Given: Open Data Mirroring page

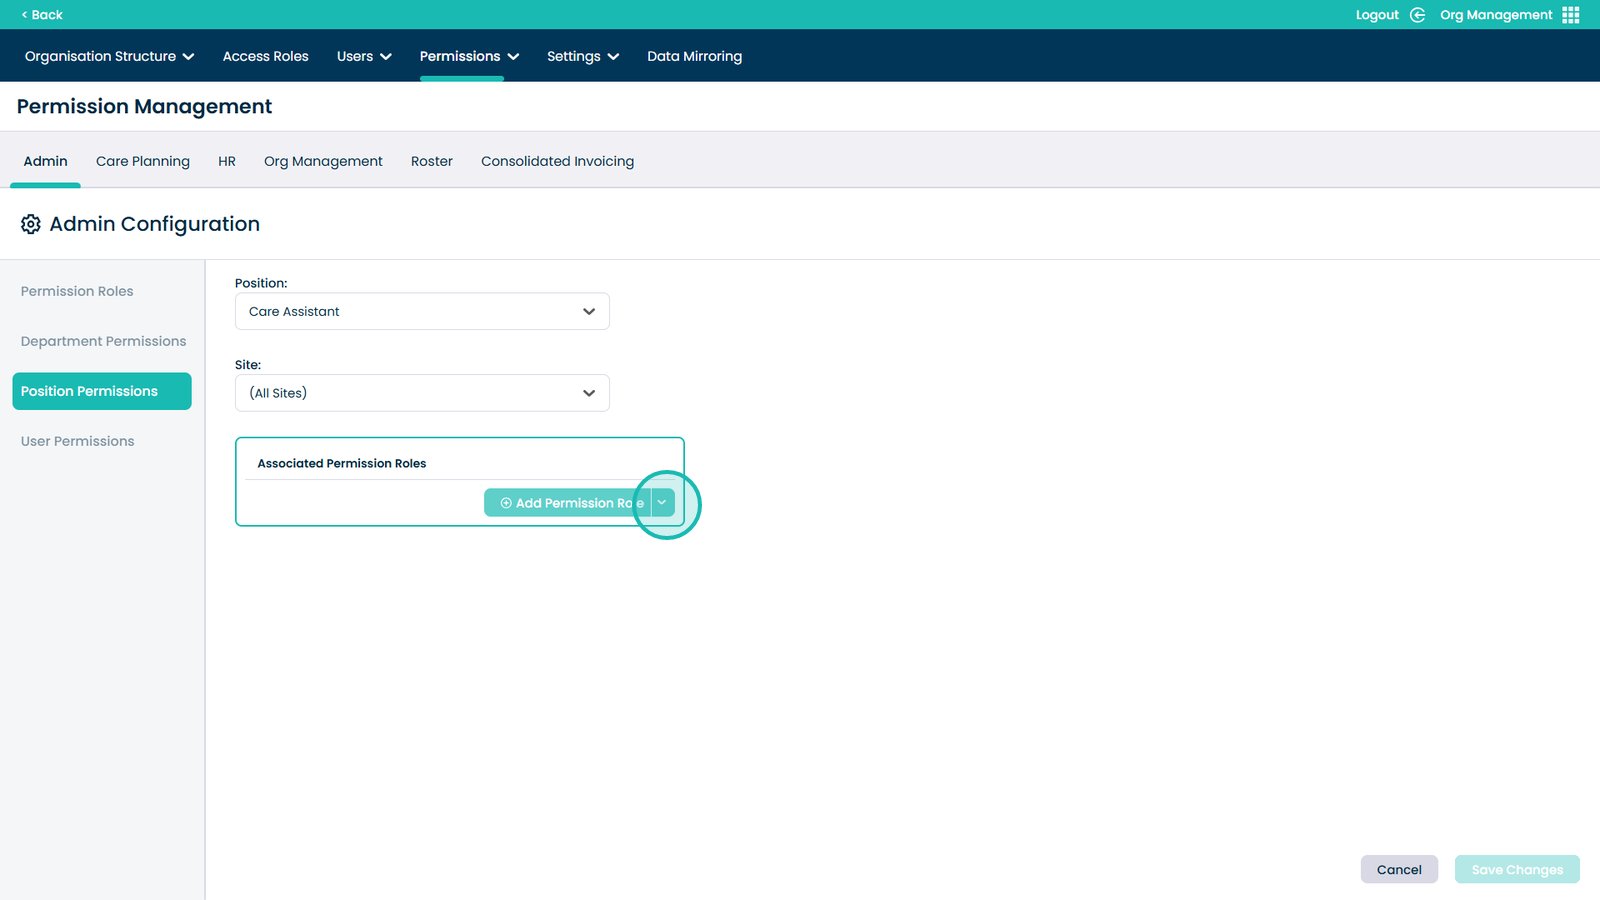Looking at the screenshot, I should (x=694, y=56).
